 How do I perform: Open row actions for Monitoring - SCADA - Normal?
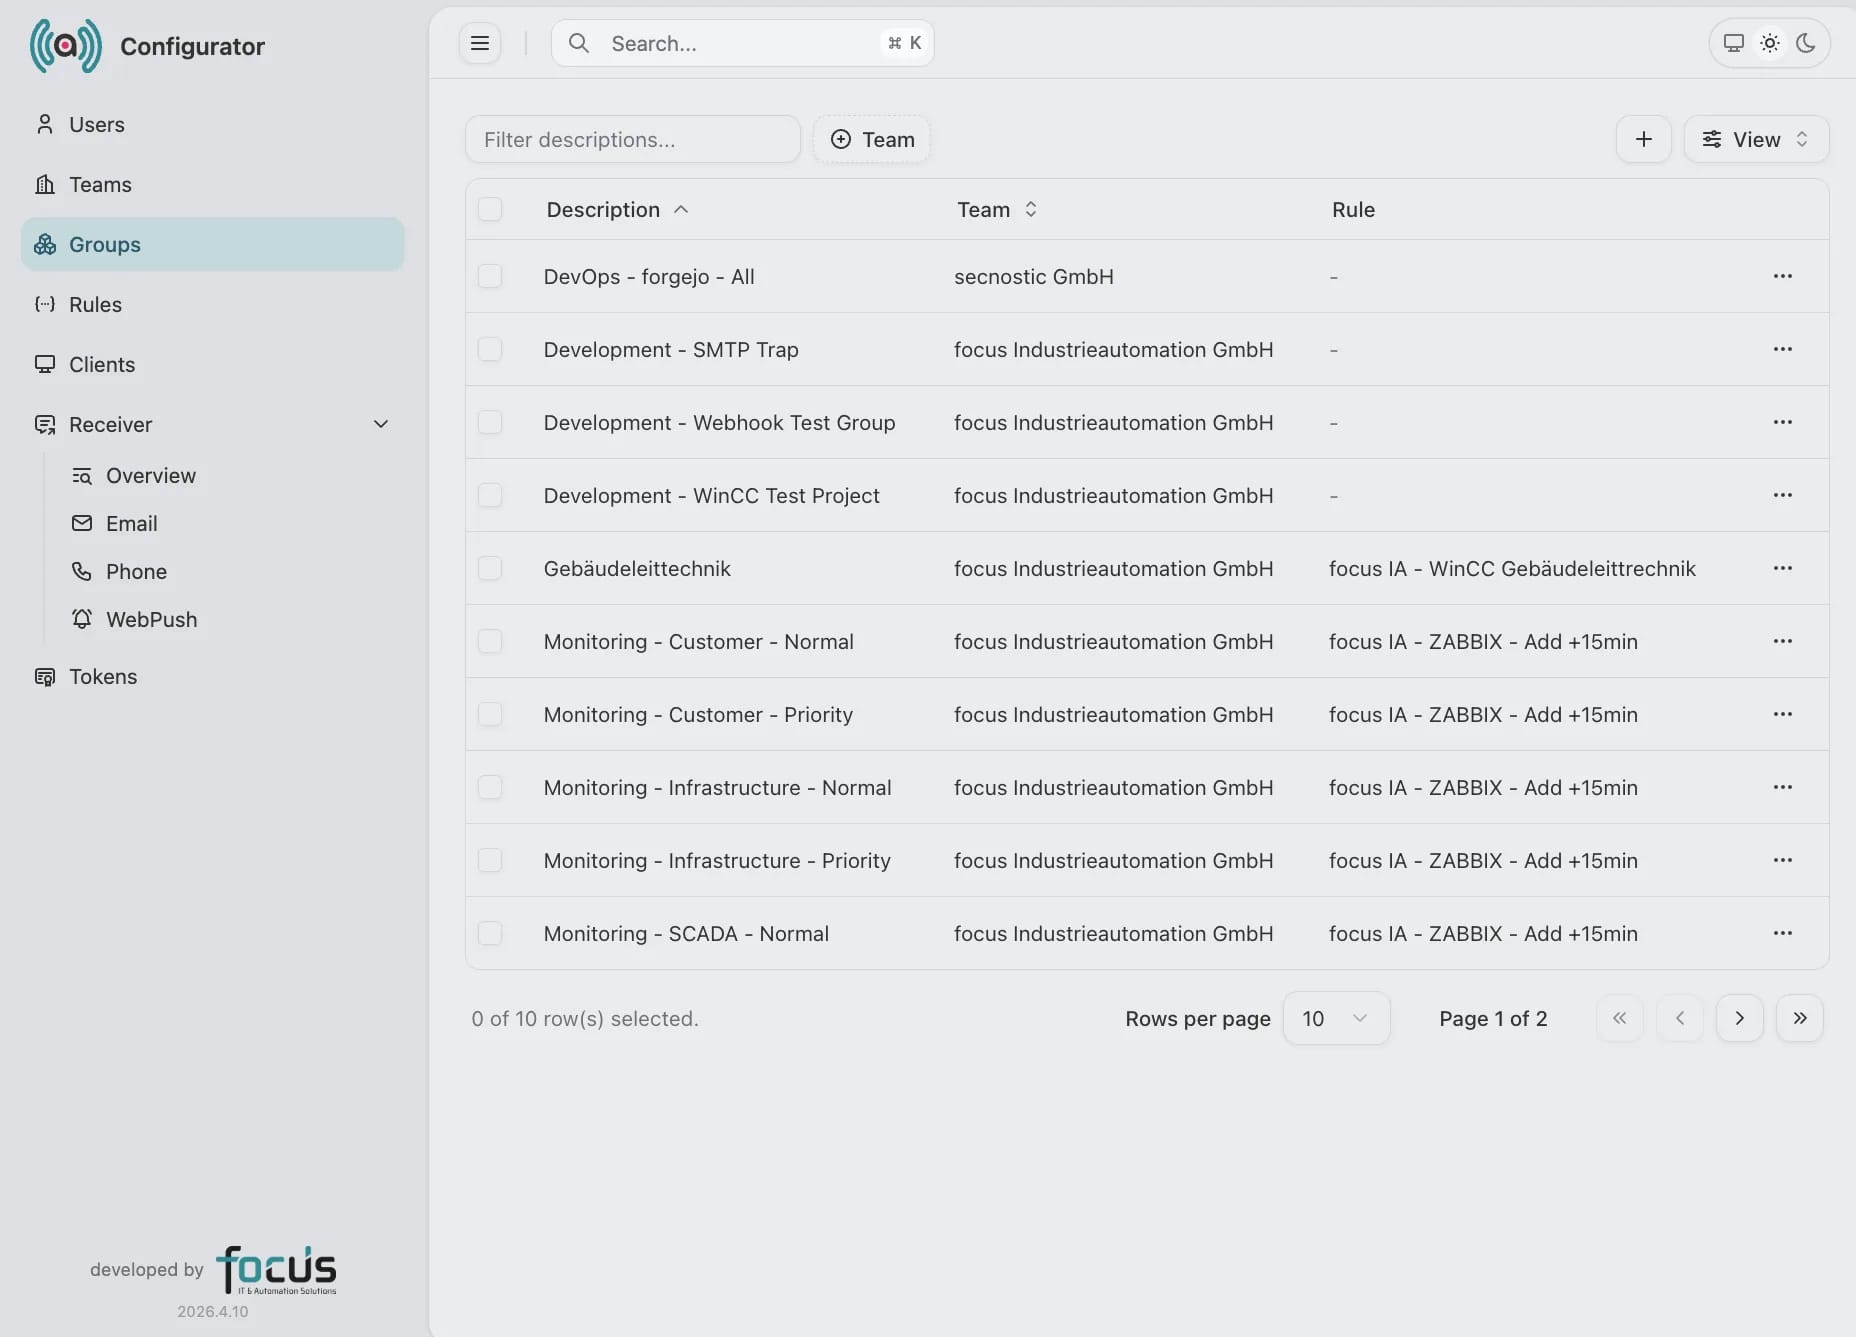click(1783, 933)
